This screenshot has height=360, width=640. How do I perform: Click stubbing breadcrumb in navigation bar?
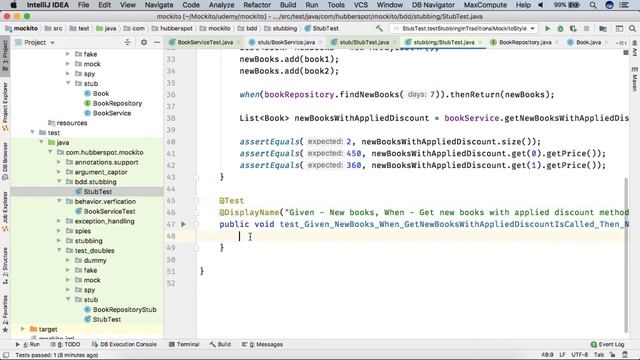281,29
